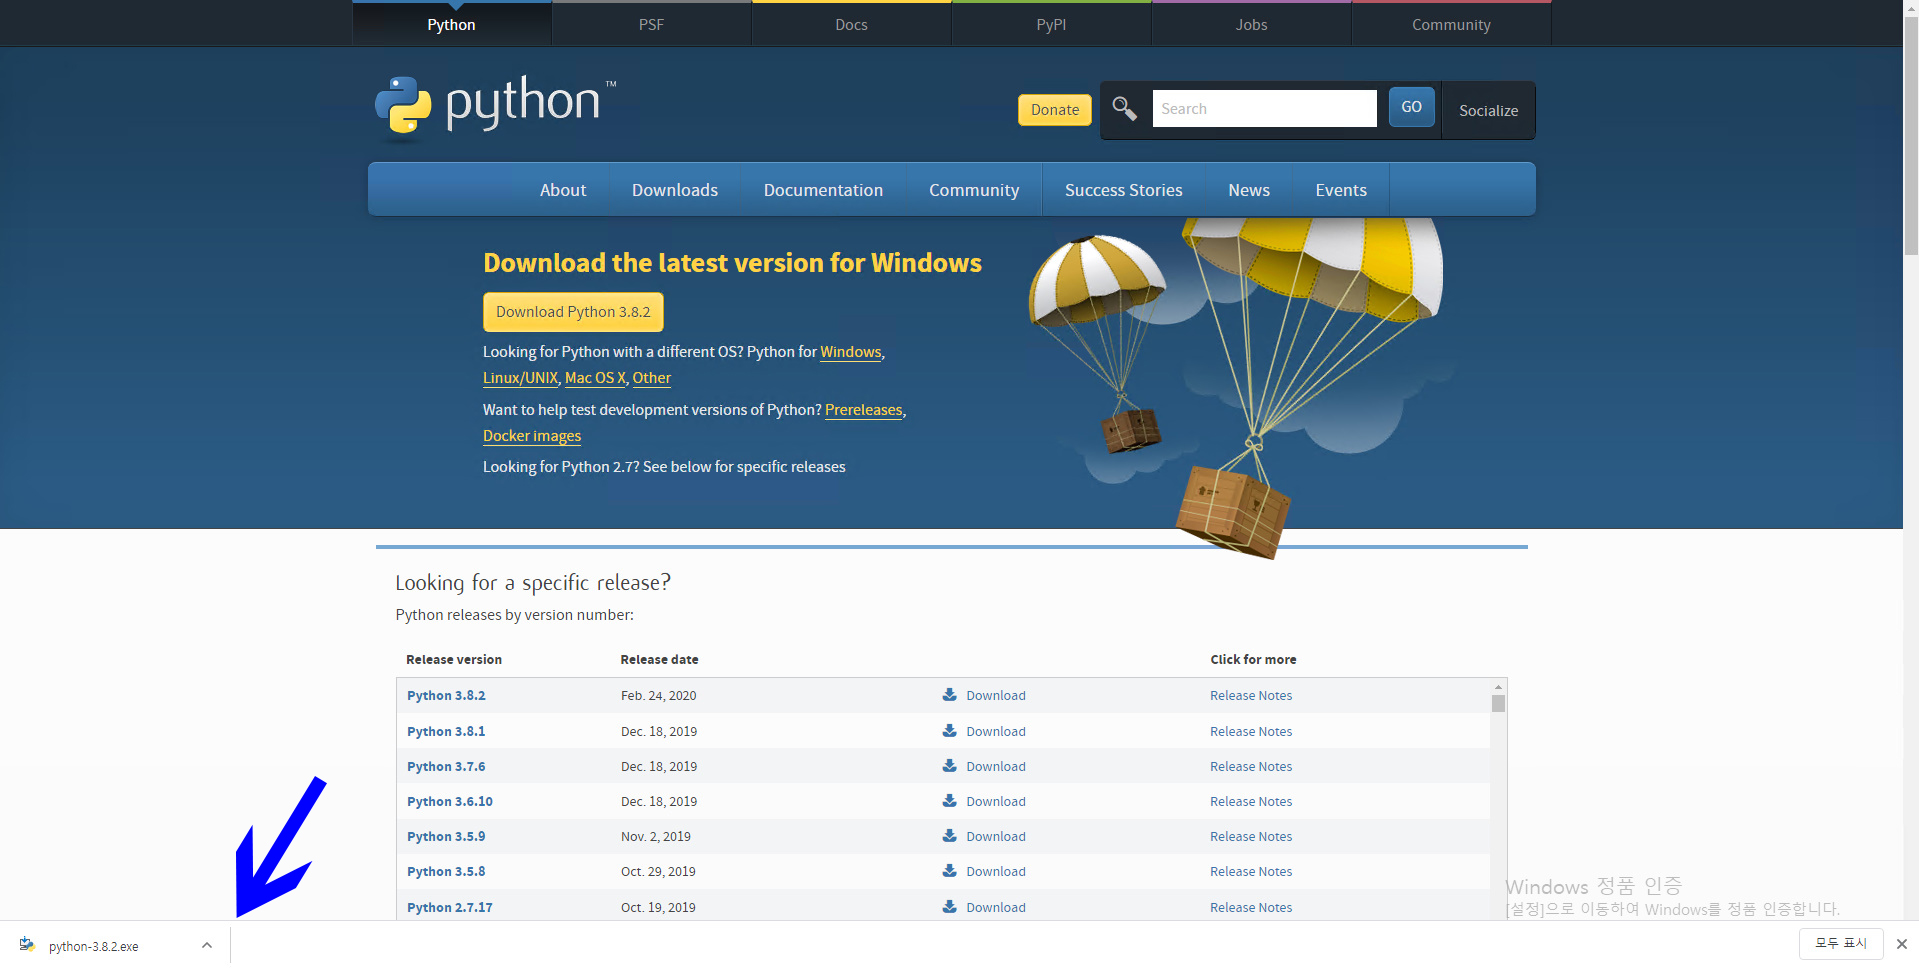The width and height of the screenshot is (1919, 969).
Task: Click Download text link for Python 3.5.9
Action: point(996,836)
